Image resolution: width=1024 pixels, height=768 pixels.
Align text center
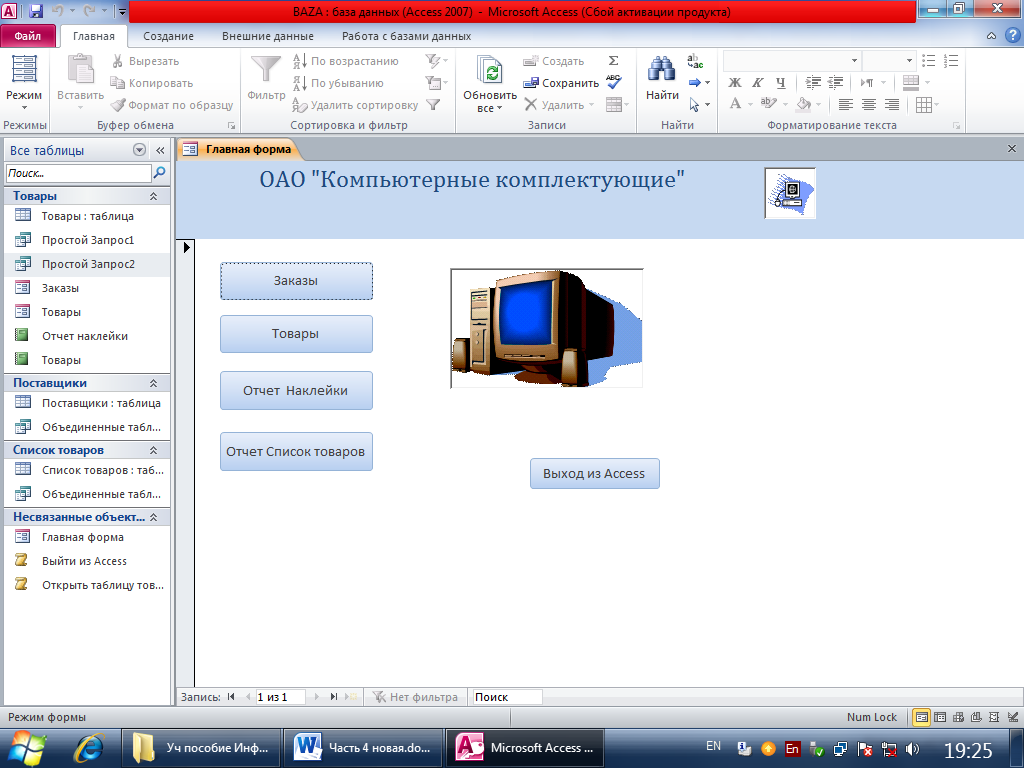(x=869, y=104)
